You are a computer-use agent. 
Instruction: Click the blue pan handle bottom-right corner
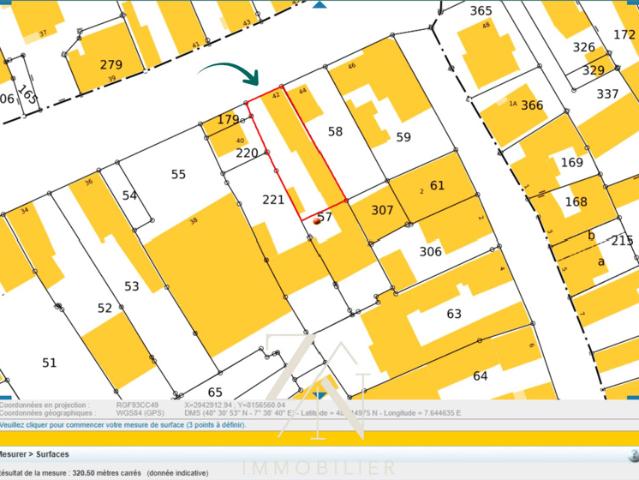tap(633, 397)
